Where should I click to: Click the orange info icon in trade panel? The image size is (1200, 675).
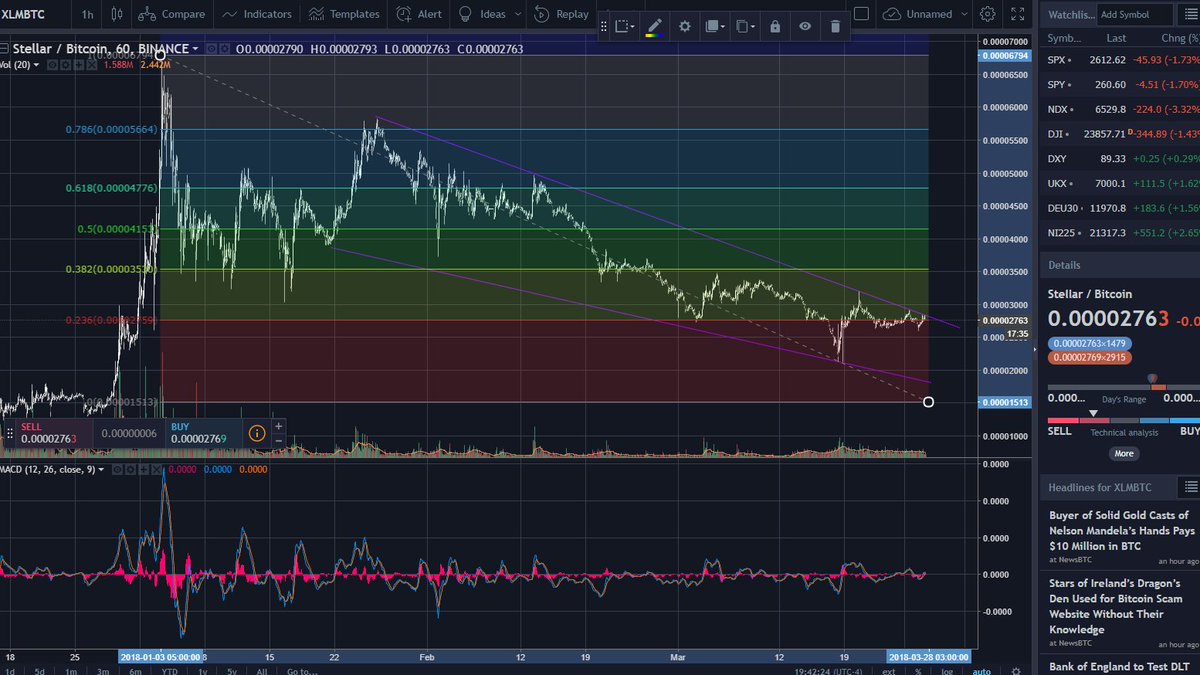tap(257, 433)
